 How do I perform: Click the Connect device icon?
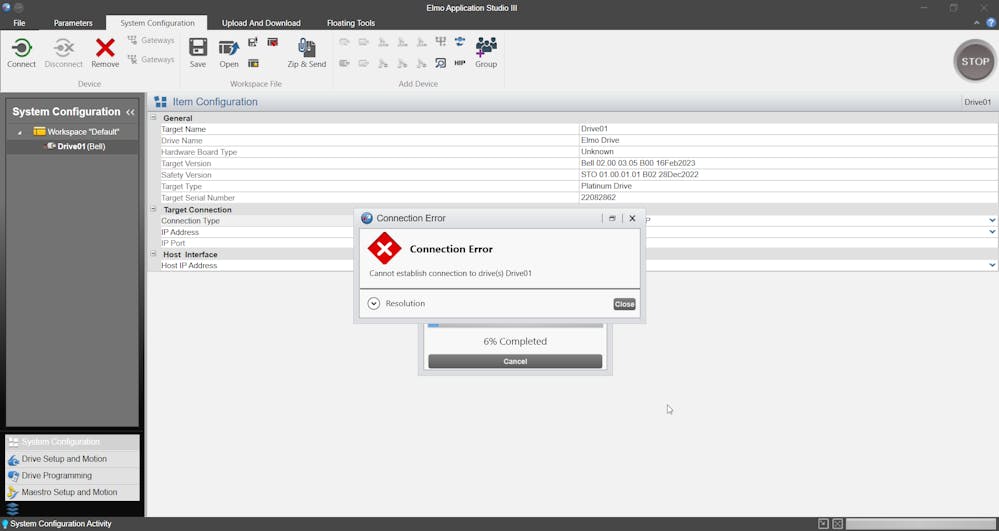click(21, 49)
